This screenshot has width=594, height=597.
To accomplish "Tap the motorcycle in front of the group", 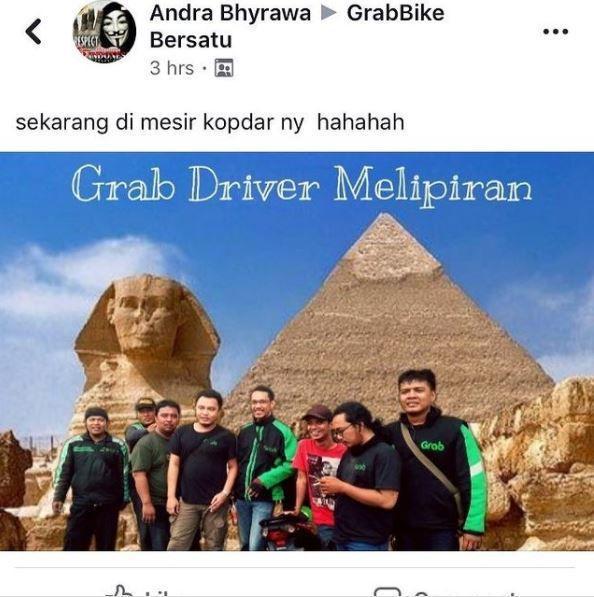I will (289, 531).
